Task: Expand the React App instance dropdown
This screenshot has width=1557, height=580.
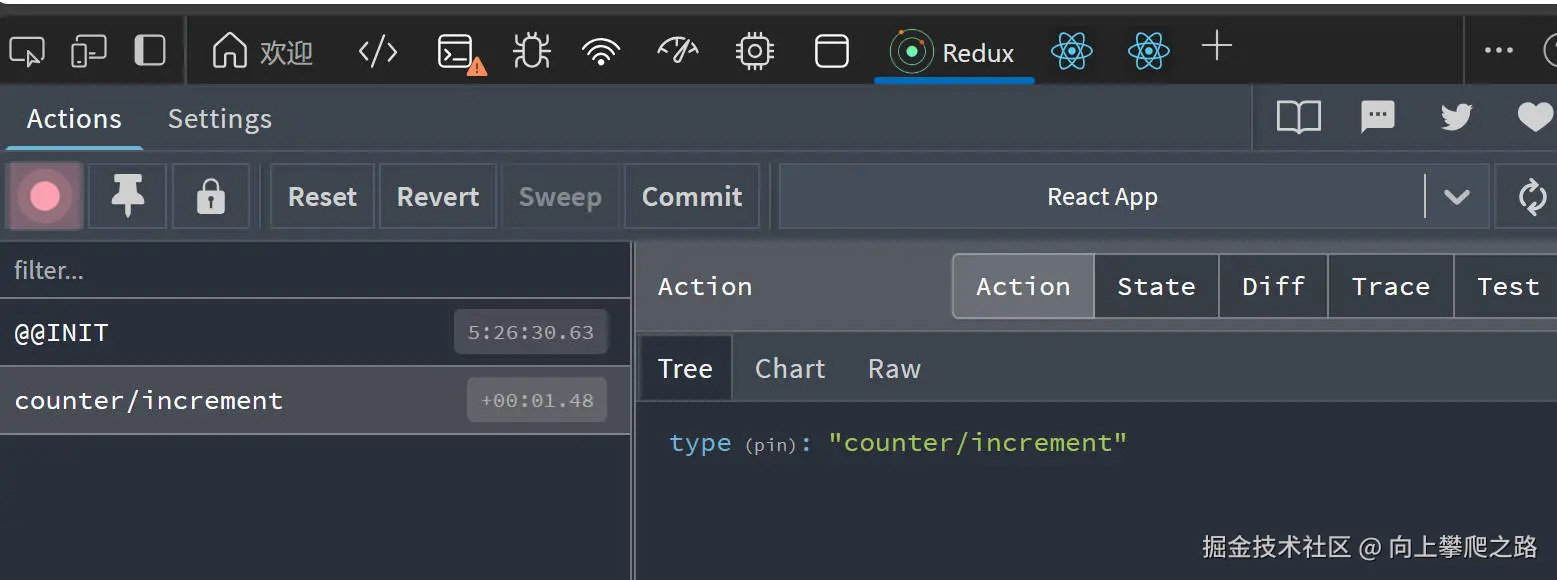Action: pos(1457,197)
